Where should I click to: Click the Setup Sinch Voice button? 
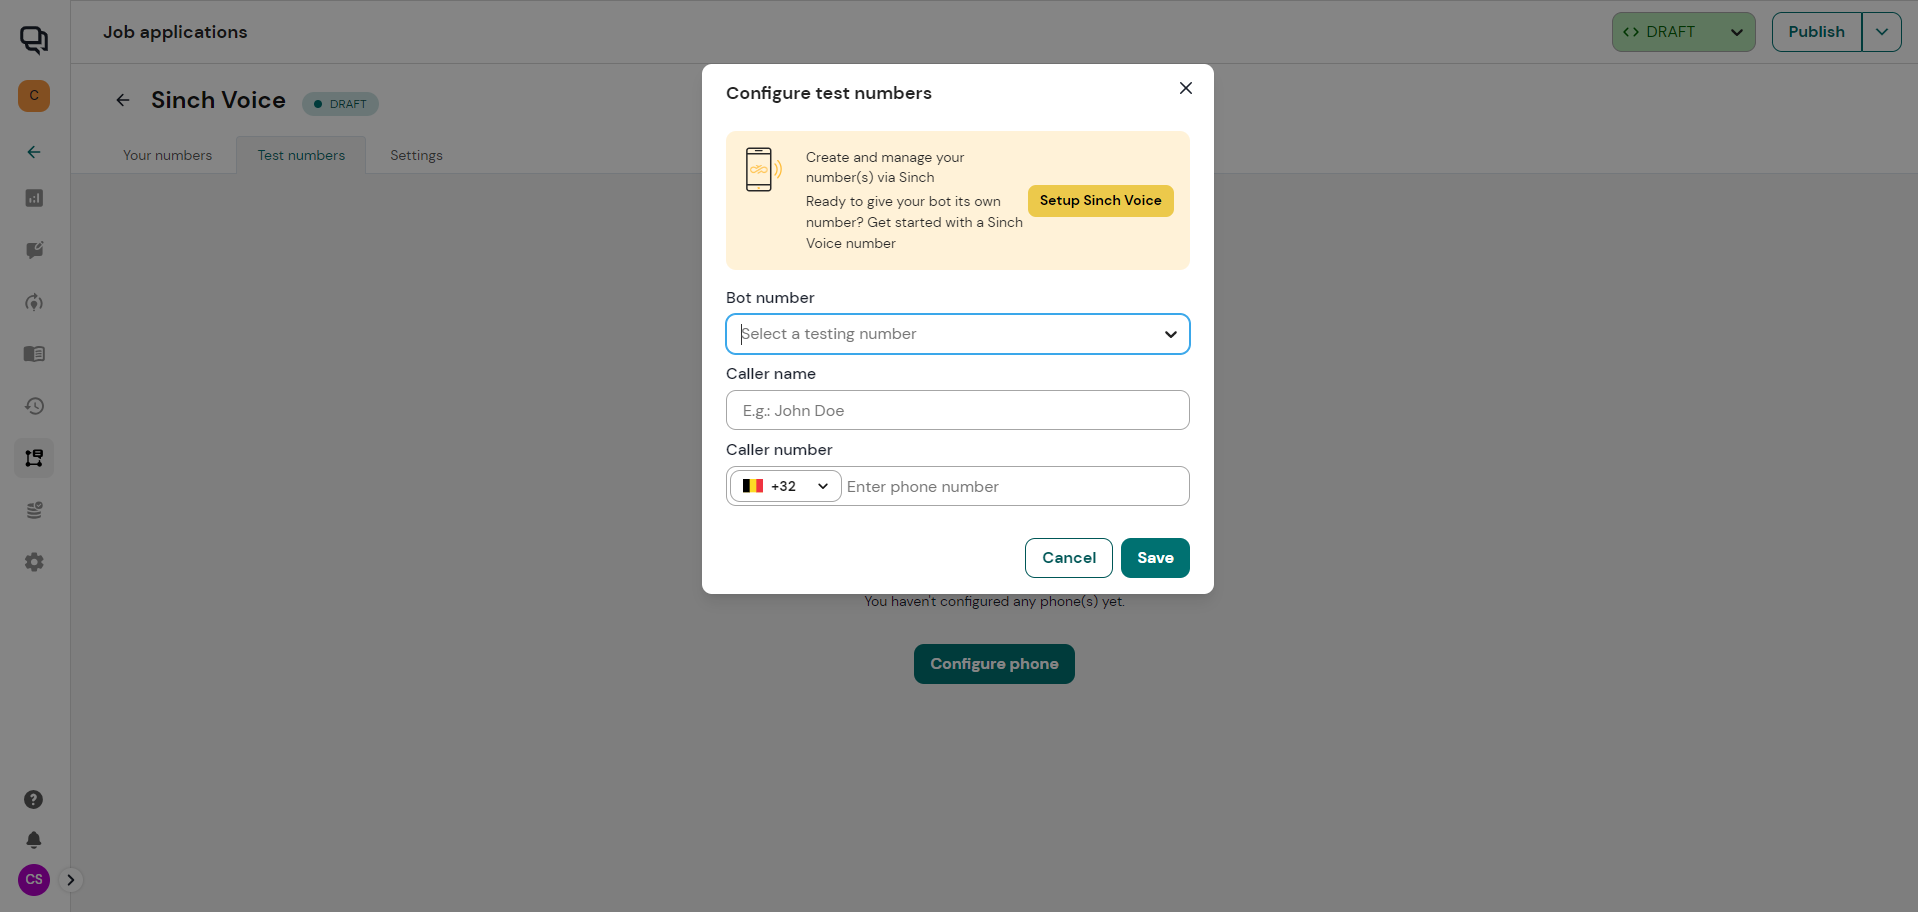click(x=1100, y=201)
